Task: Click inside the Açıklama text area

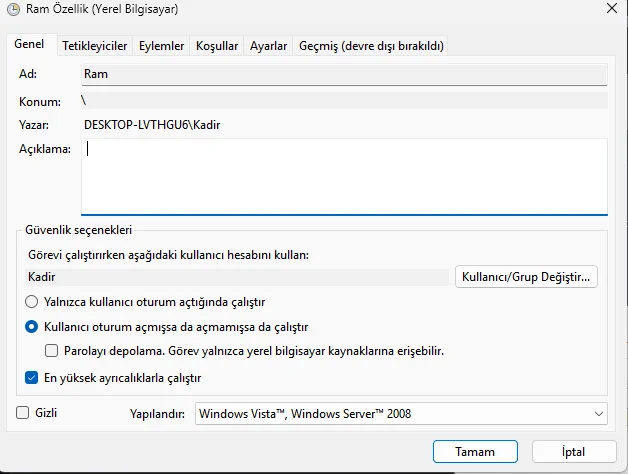Action: pyautogui.click(x=344, y=177)
